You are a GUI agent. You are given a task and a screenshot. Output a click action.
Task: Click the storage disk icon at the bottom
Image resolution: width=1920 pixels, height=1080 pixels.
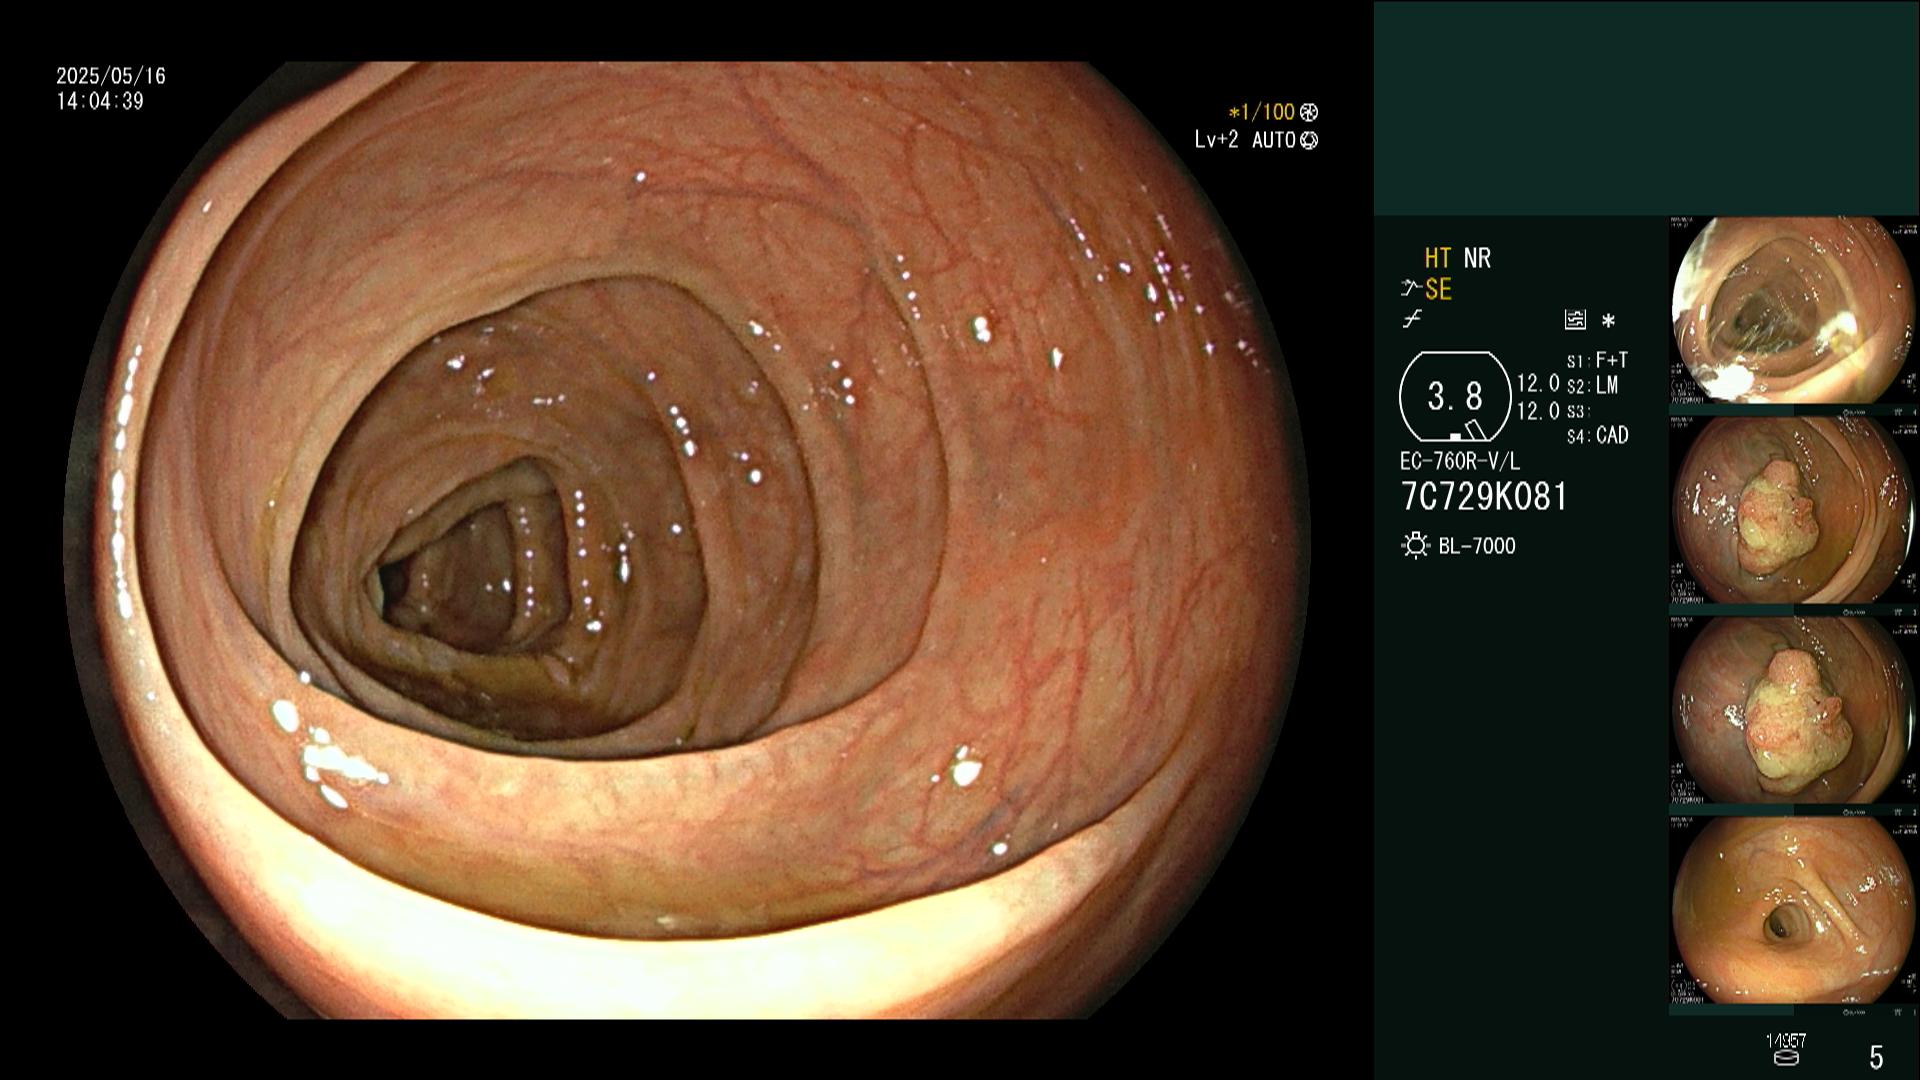point(1786,1057)
